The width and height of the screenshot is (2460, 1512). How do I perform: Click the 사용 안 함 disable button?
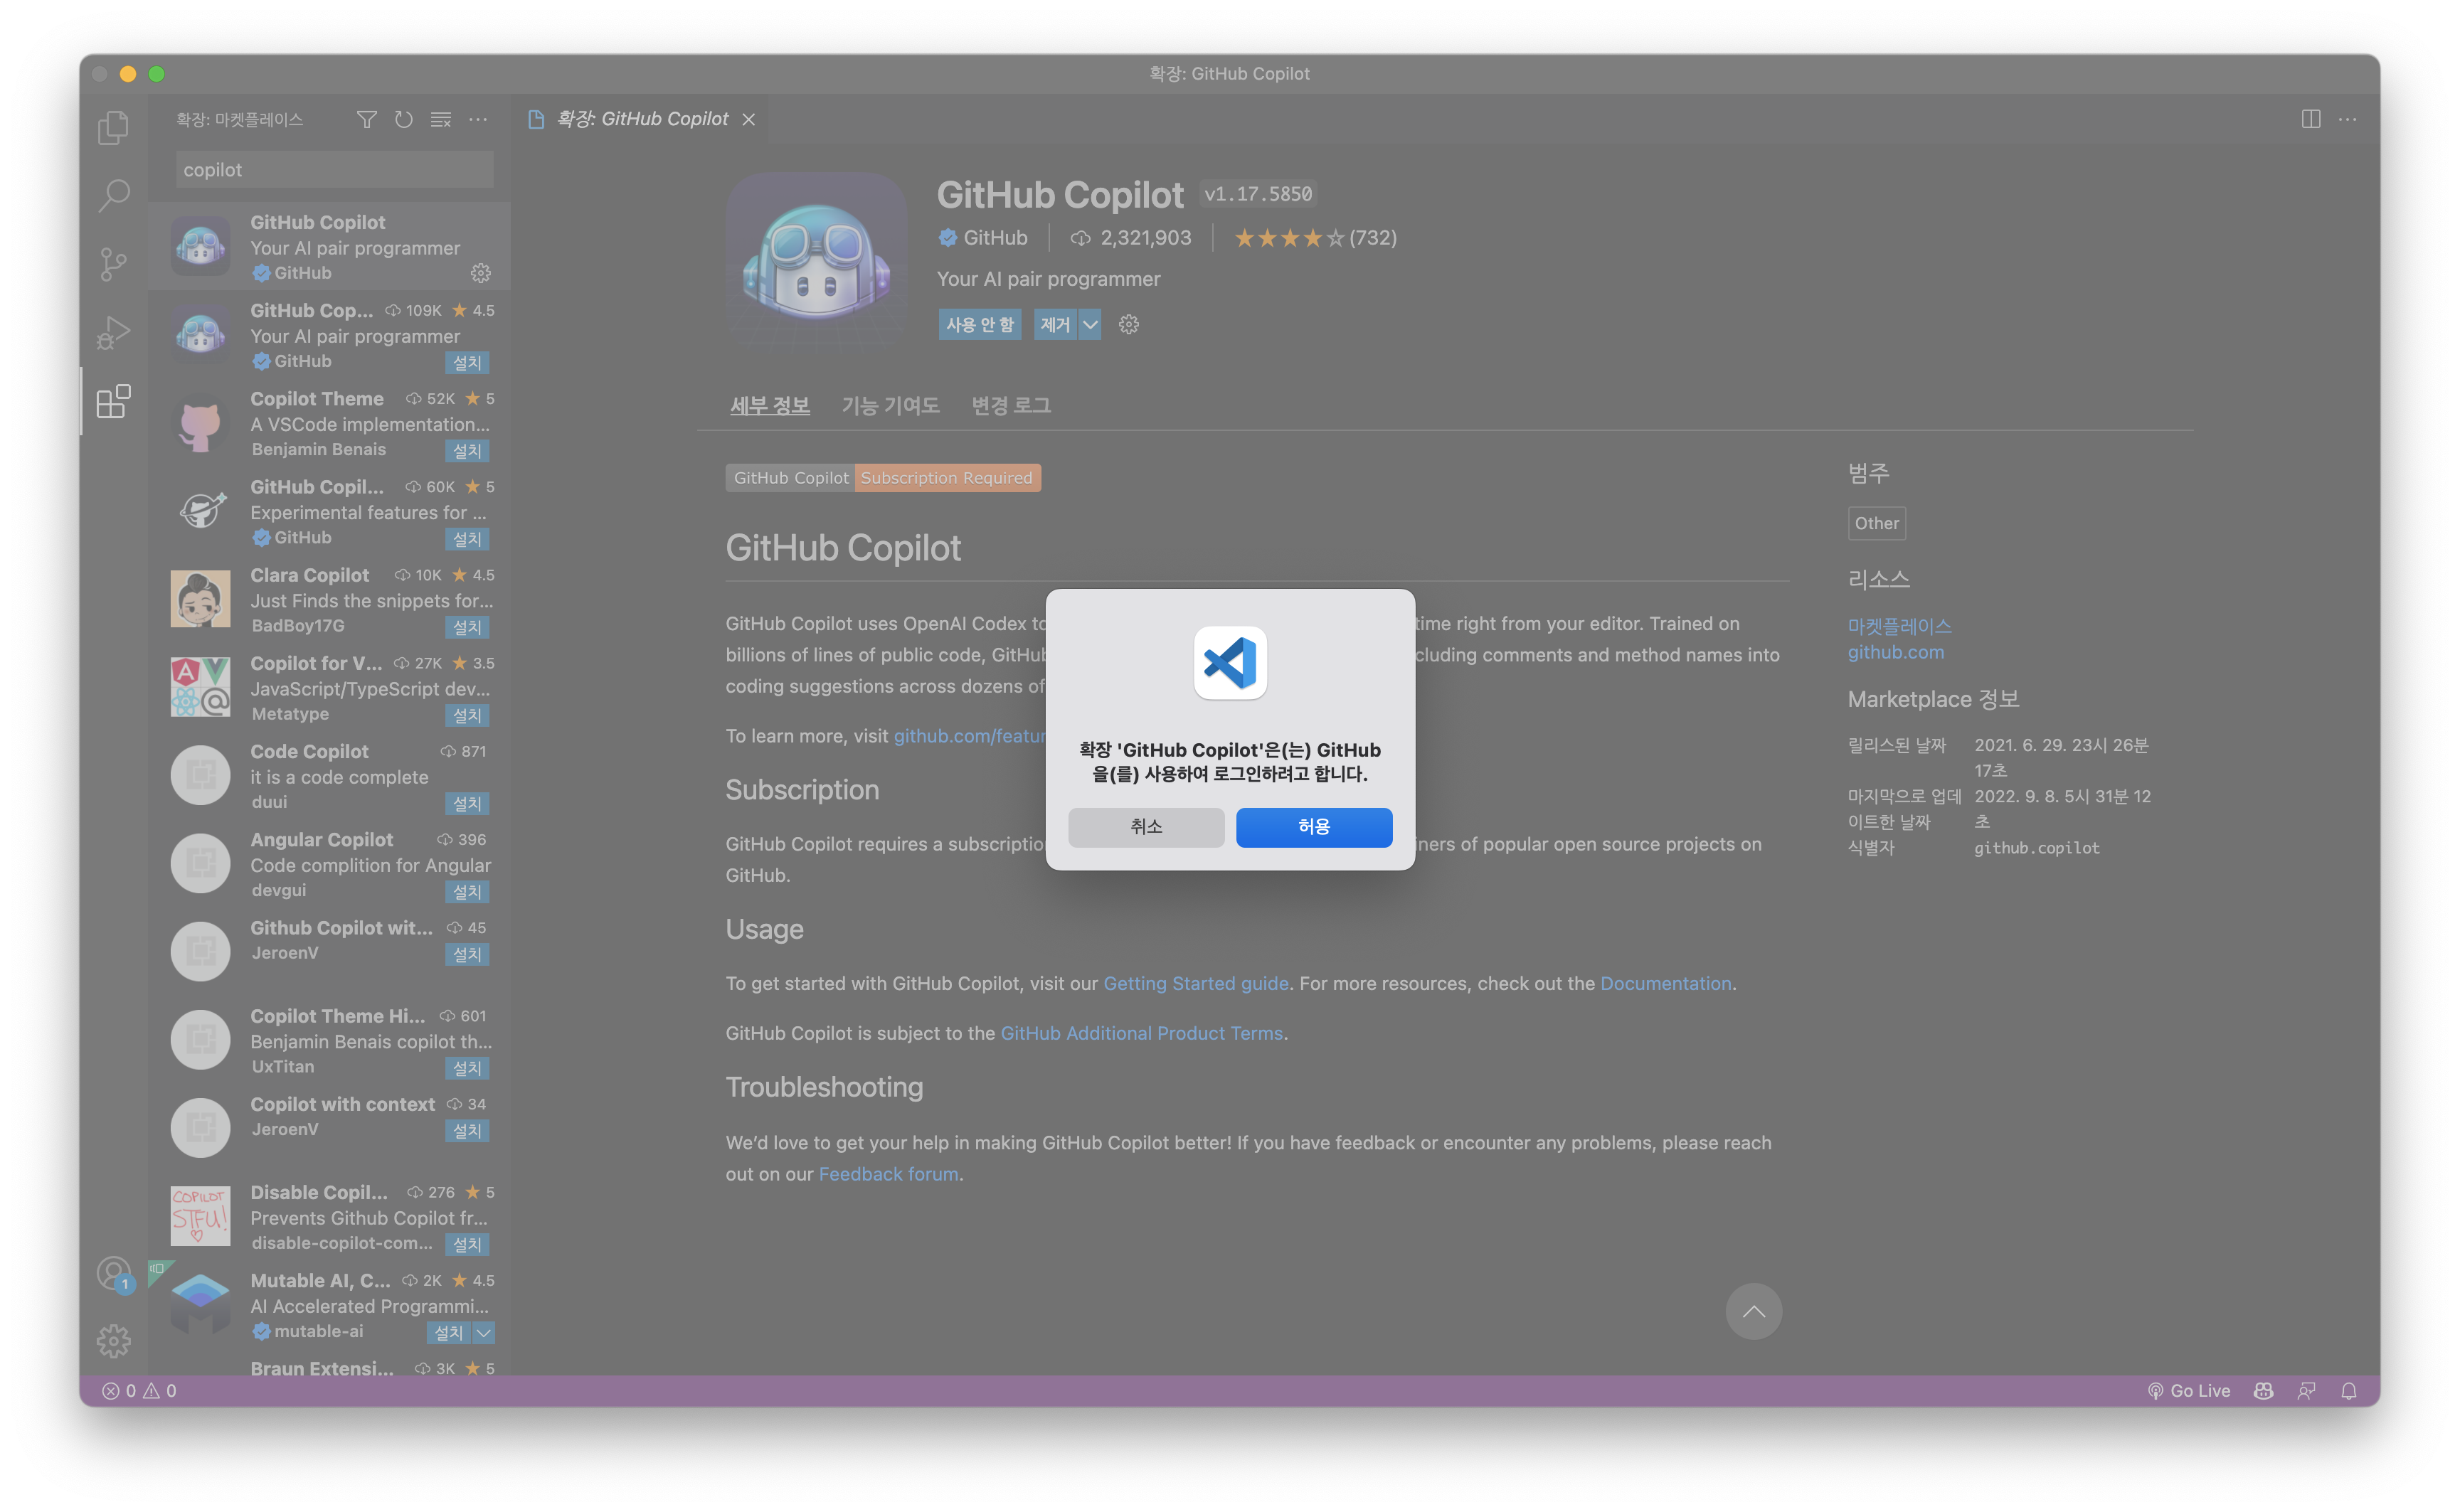point(980,324)
